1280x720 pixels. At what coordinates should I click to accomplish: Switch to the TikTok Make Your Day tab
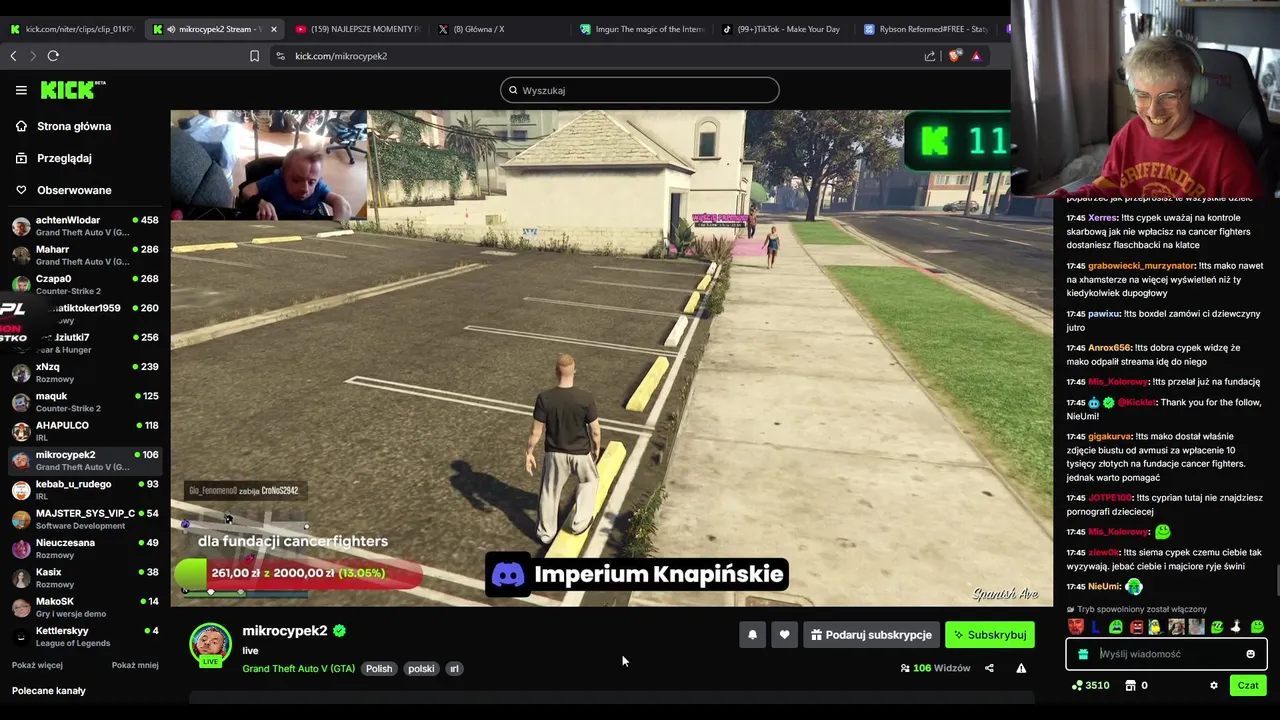coord(782,29)
